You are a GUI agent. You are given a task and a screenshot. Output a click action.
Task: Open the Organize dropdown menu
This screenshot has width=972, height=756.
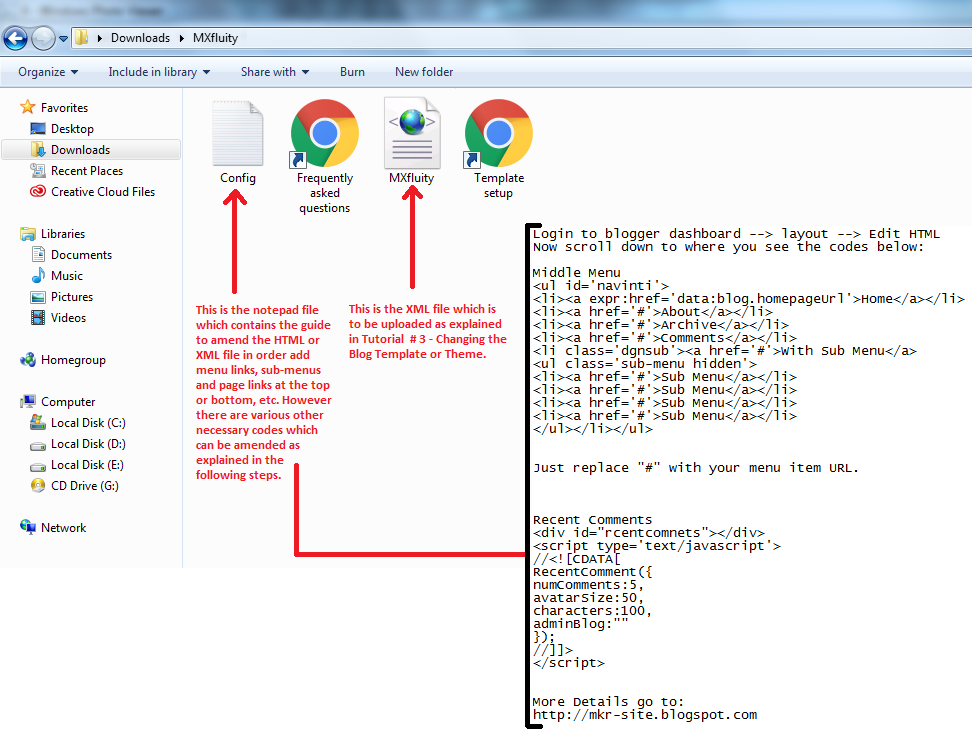coord(48,71)
